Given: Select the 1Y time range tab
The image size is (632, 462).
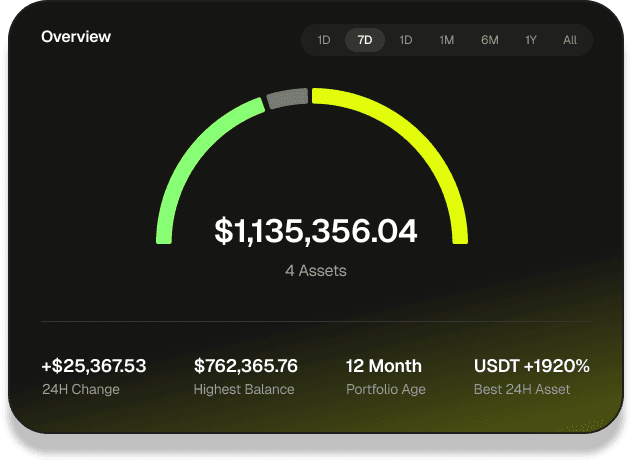Looking at the screenshot, I should (530, 40).
